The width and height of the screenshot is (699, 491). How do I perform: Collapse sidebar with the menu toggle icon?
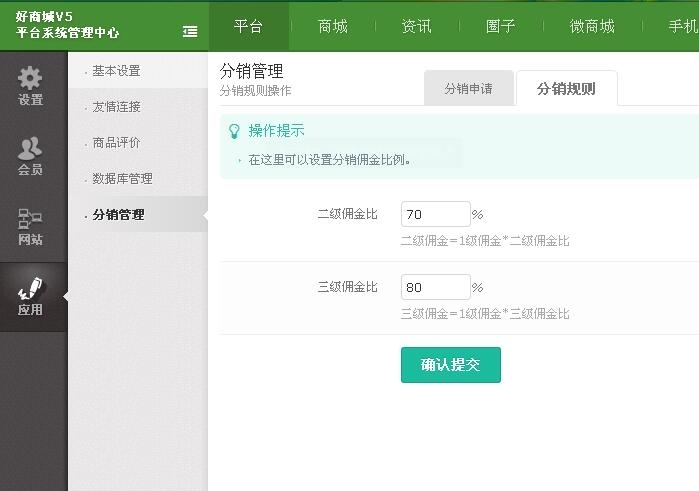(190, 32)
